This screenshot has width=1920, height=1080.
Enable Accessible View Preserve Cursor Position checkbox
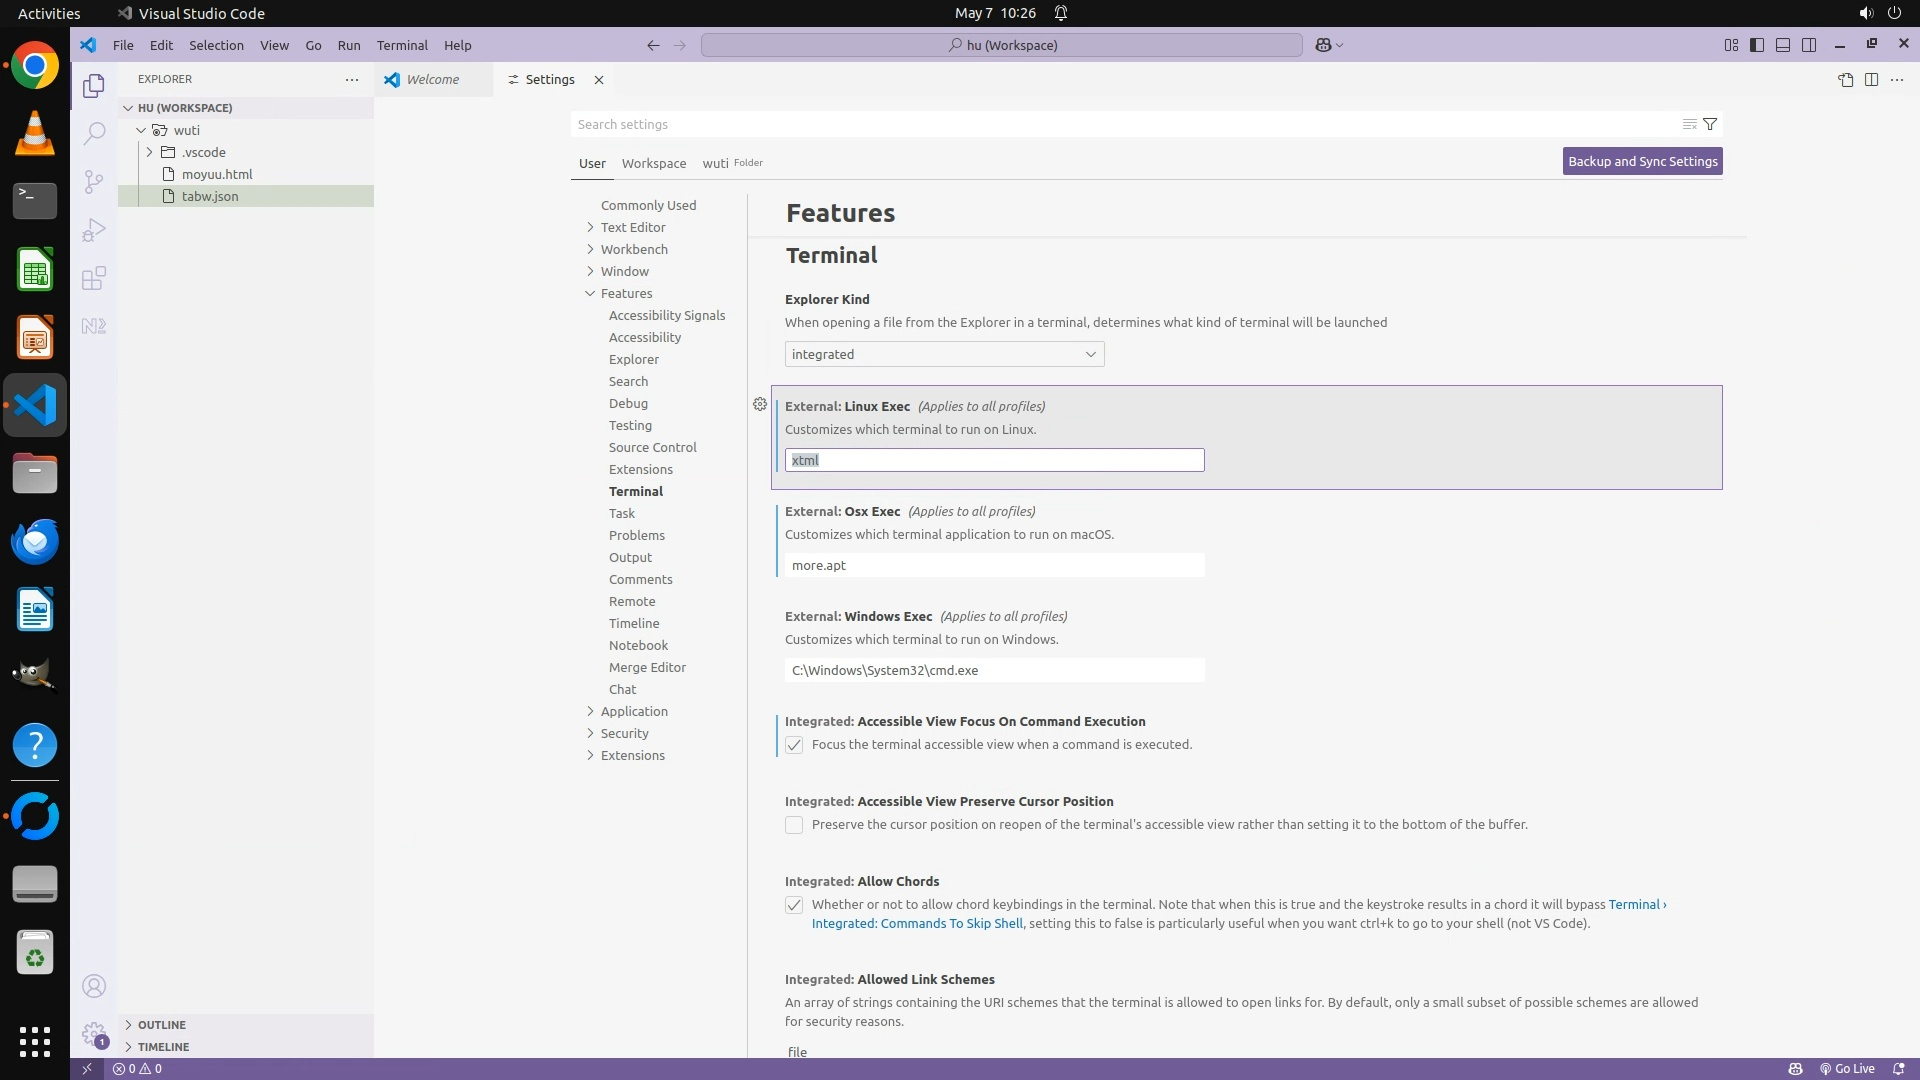click(794, 825)
